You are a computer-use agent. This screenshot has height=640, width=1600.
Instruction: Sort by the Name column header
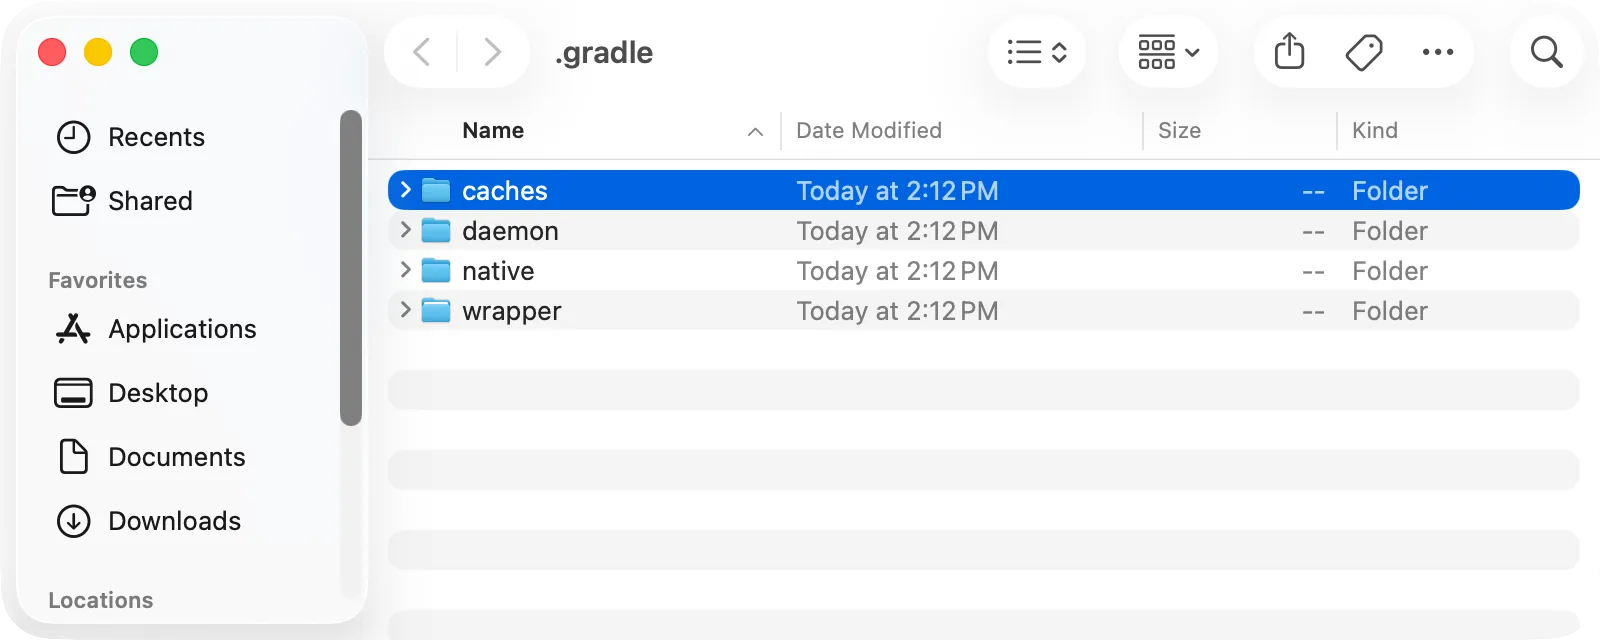(493, 131)
